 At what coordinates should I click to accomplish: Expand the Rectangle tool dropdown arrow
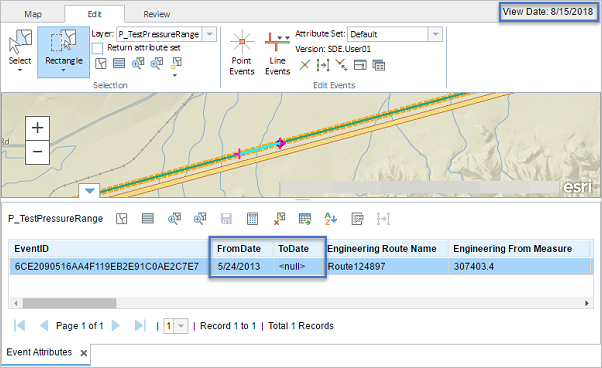pos(63,70)
